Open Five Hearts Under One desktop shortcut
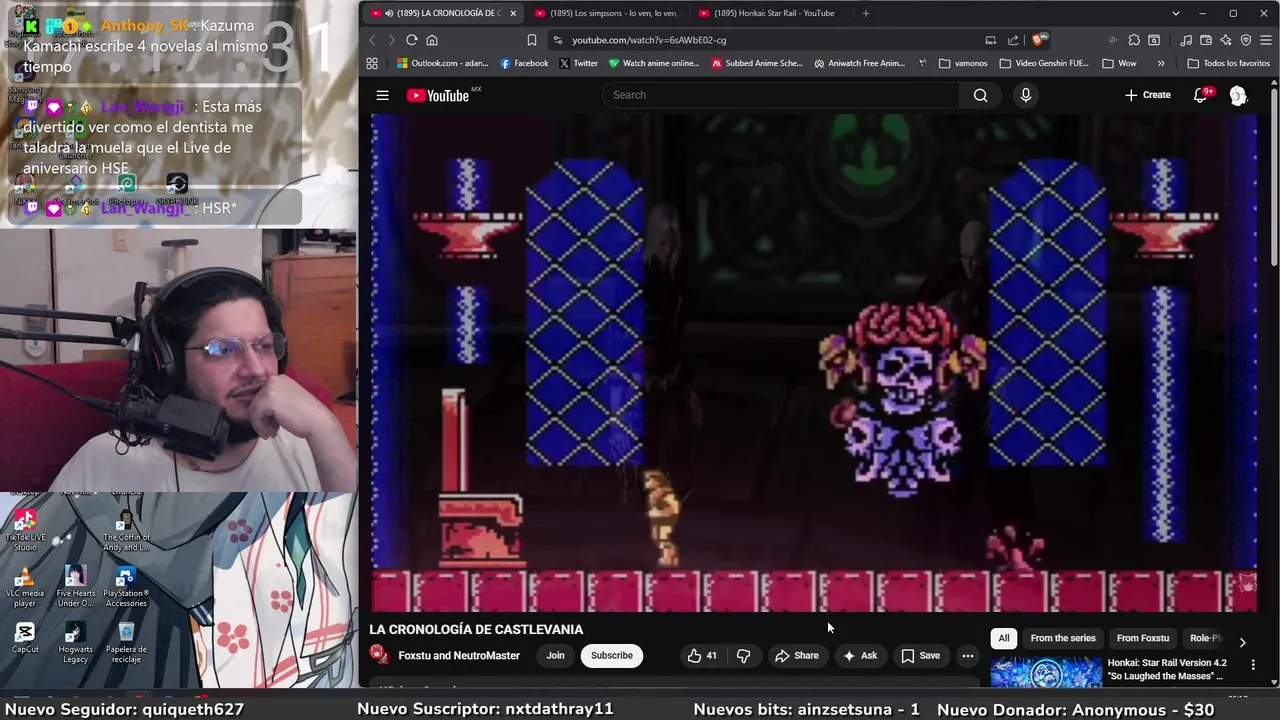The width and height of the screenshot is (1280, 720). point(75,587)
